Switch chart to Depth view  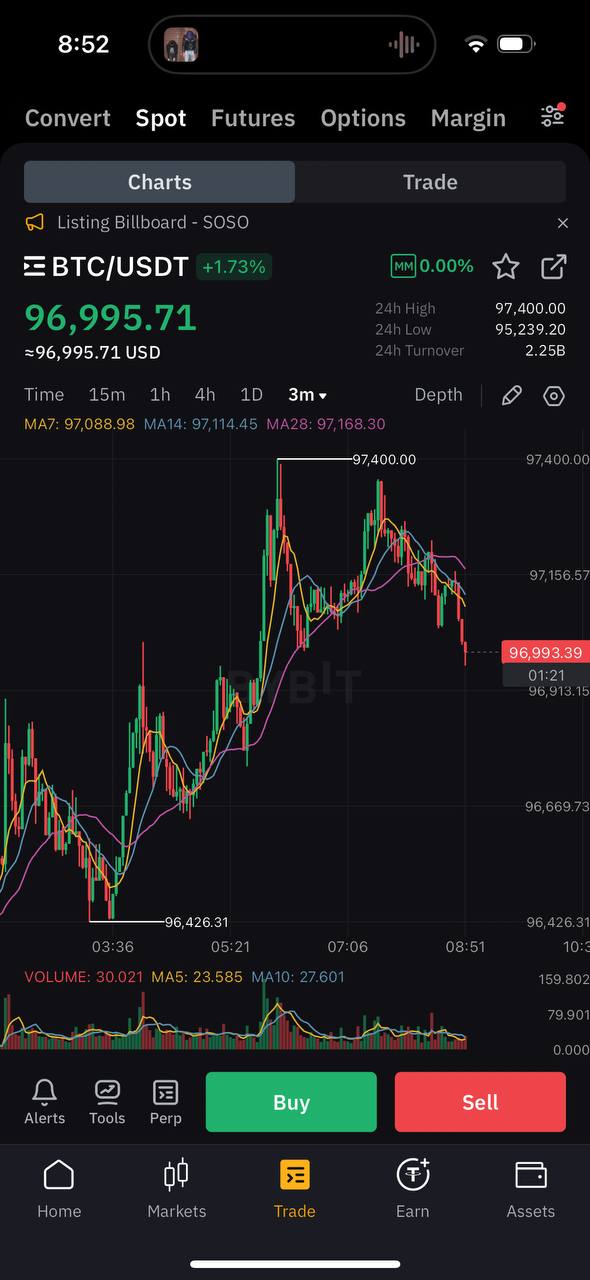click(x=438, y=395)
